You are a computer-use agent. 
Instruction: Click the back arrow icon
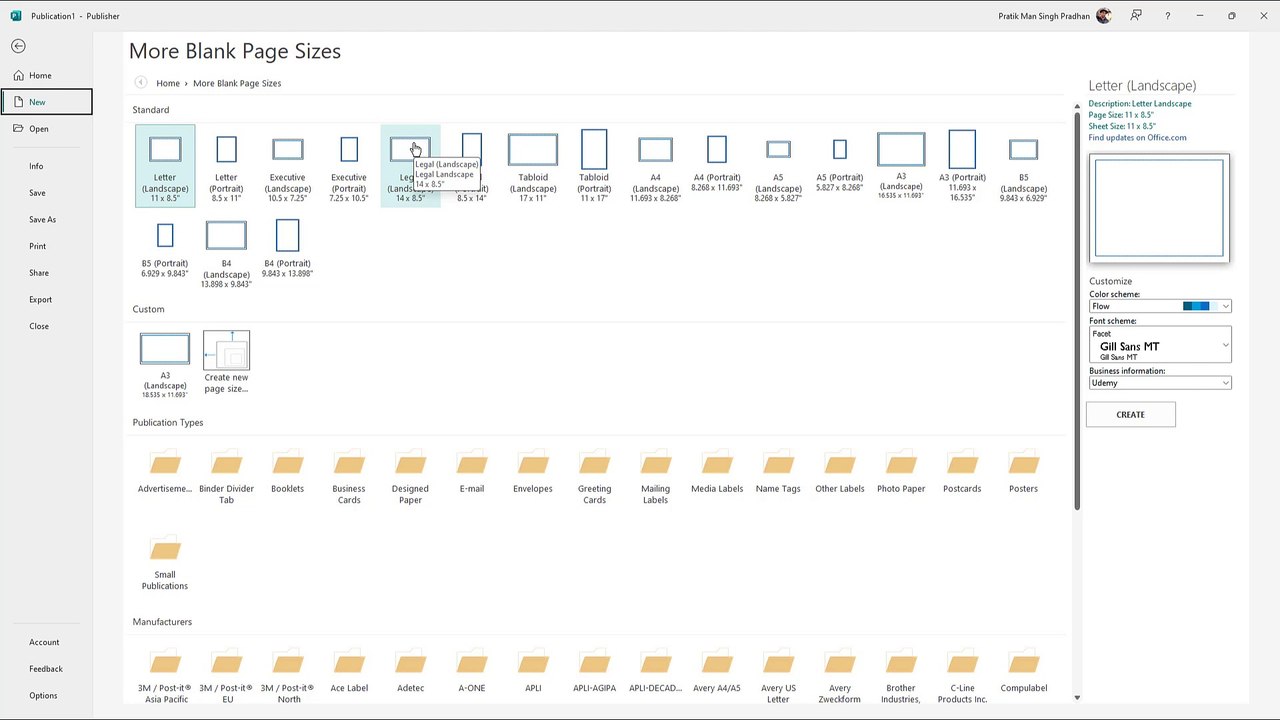click(18, 46)
